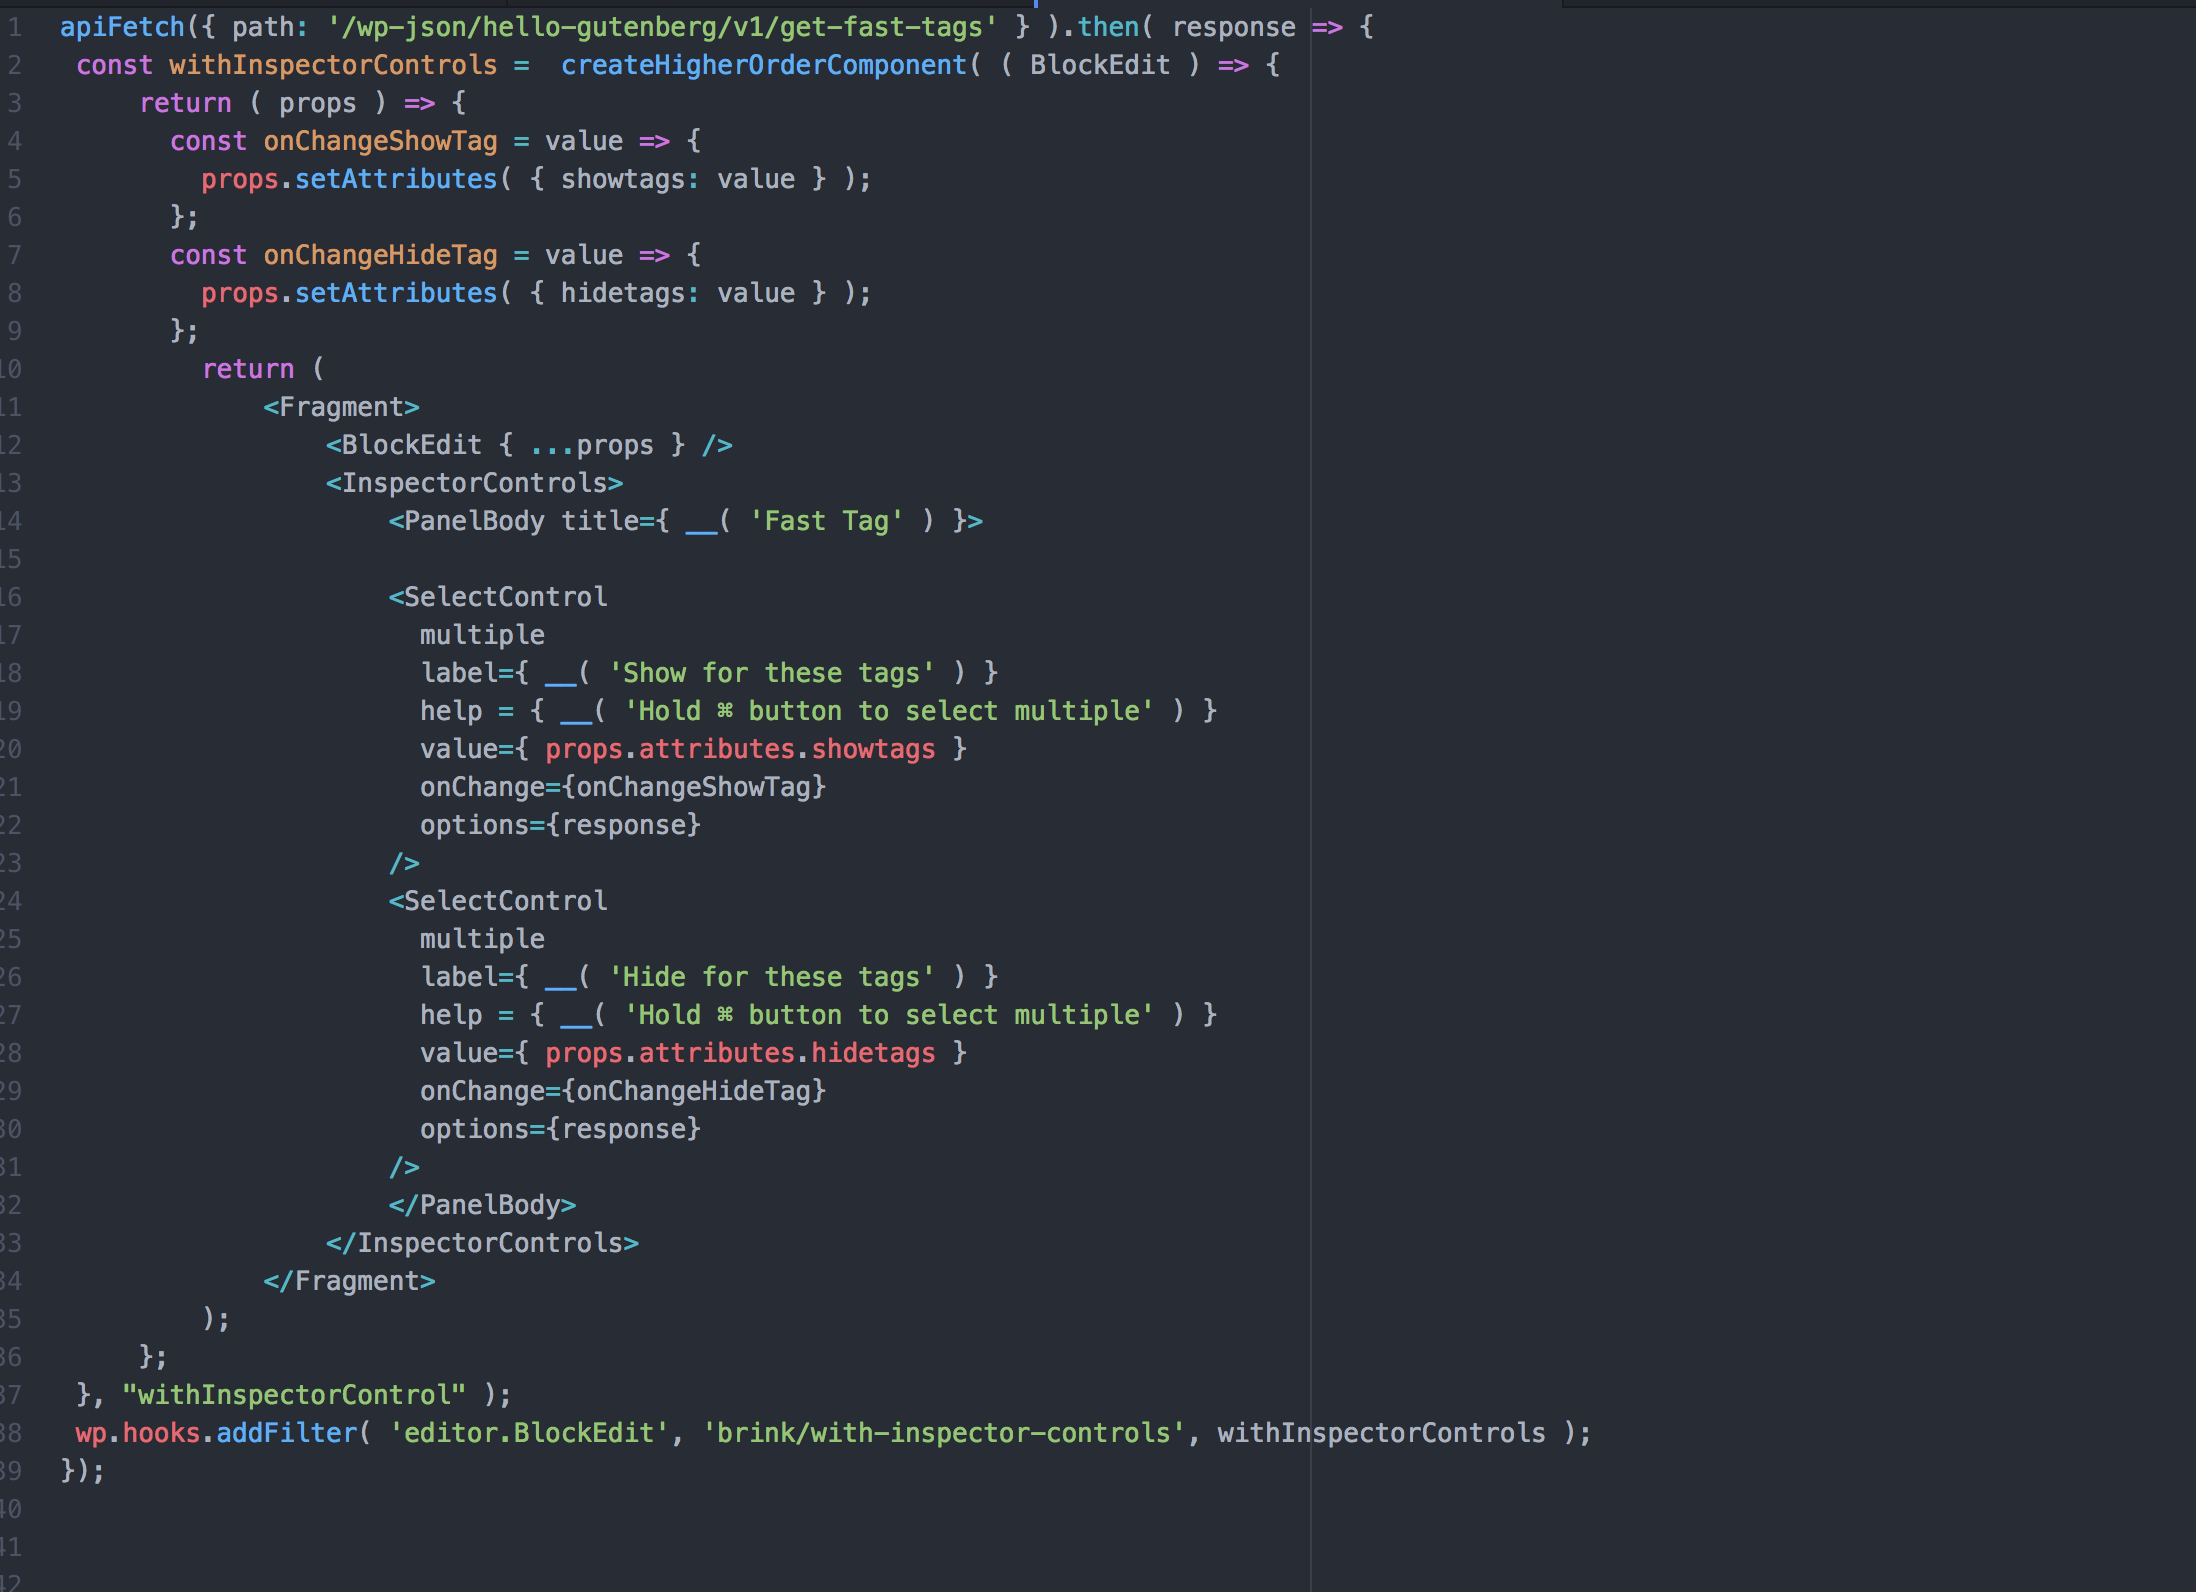Viewport: 2196px width, 1592px height.
Task: Click the closing PanelBody tag
Action: click(x=483, y=1204)
